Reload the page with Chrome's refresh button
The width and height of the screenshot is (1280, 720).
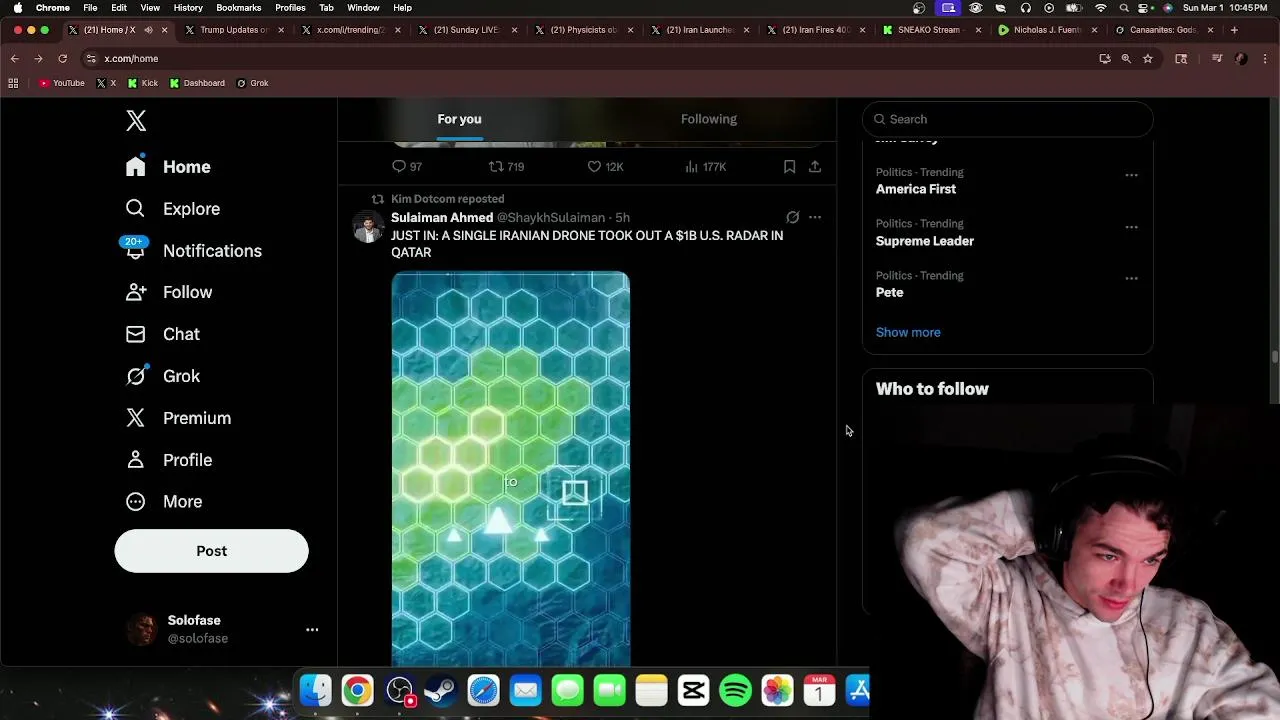pos(62,59)
